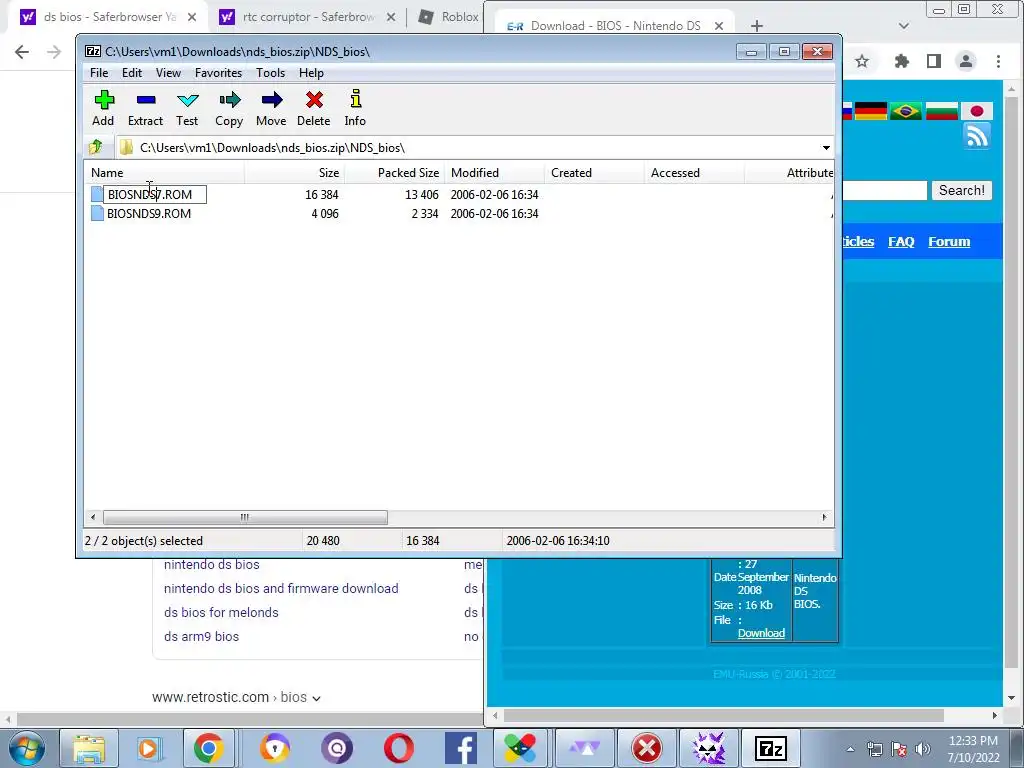Open Opera from the taskbar
This screenshot has width=1024, height=768.
pos(398,748)
